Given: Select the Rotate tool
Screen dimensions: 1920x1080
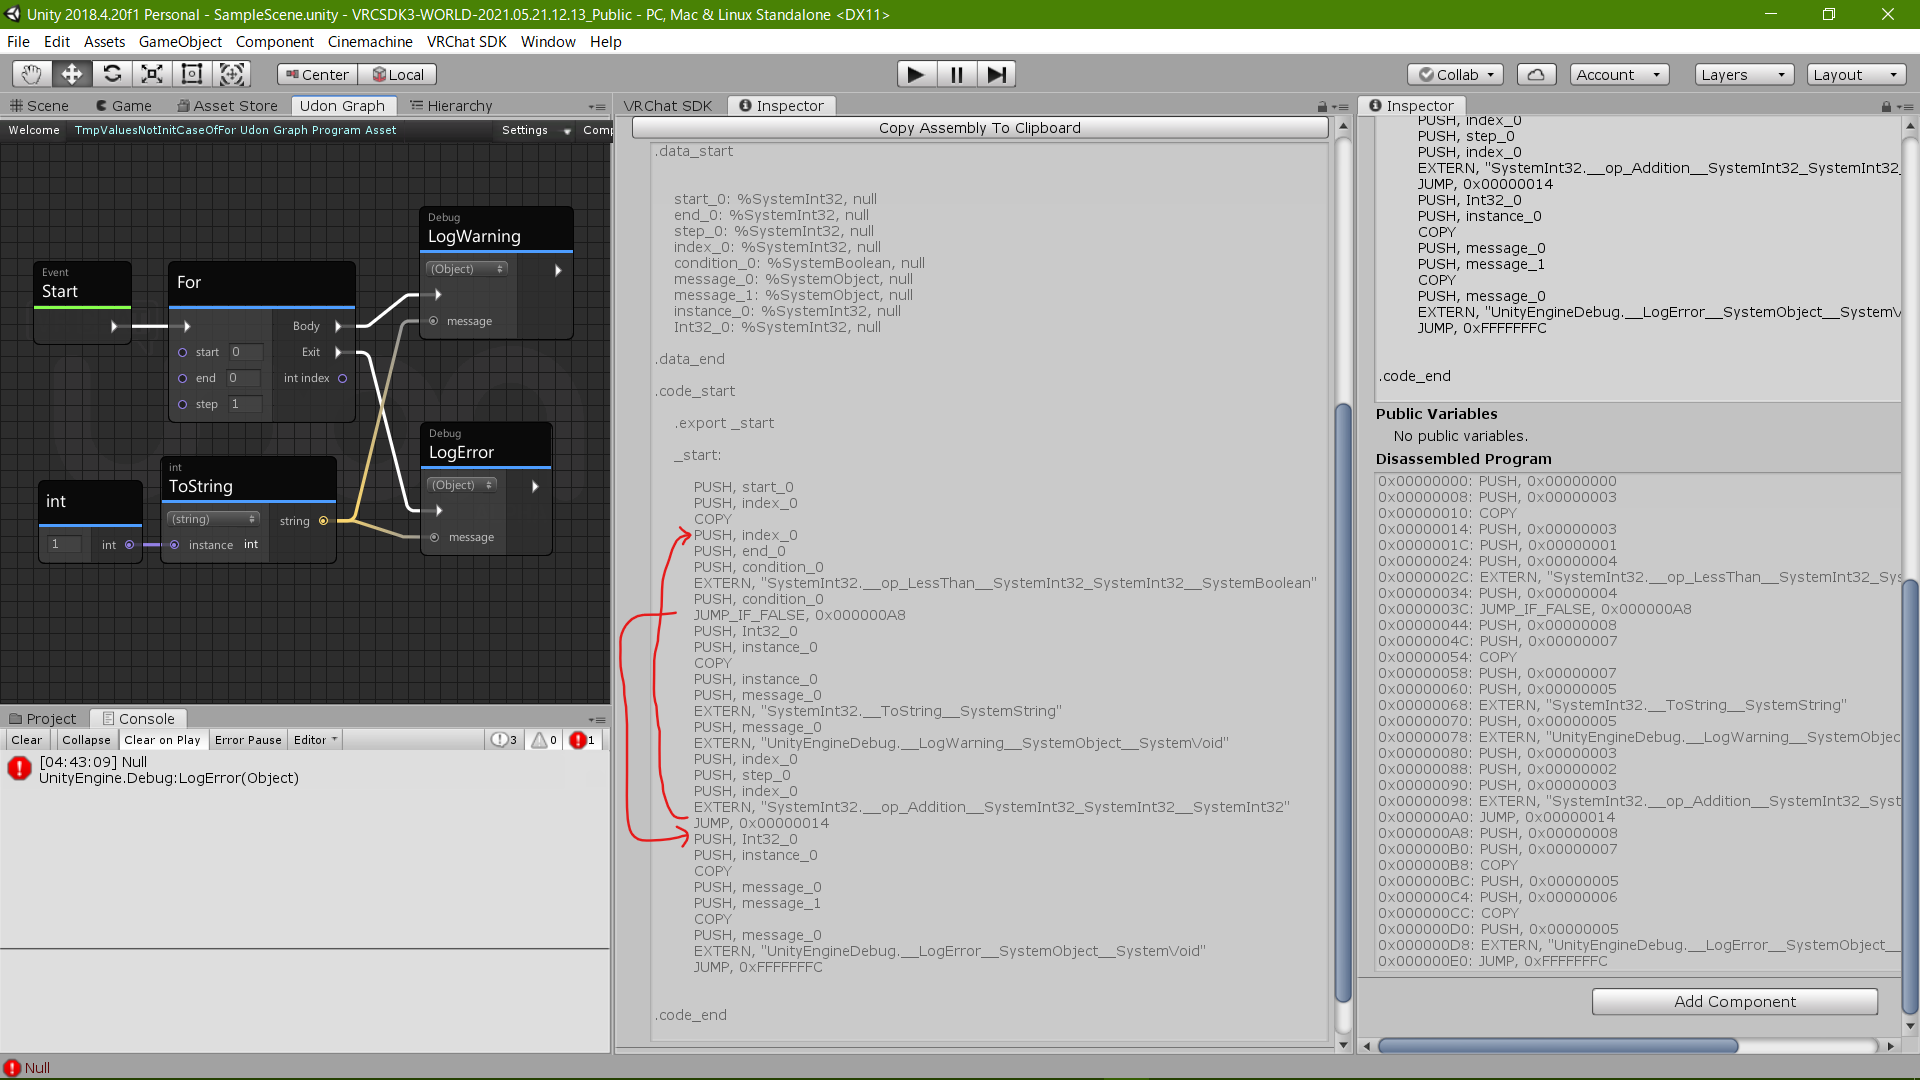Looking at the screenshot, I should (112, 74).
